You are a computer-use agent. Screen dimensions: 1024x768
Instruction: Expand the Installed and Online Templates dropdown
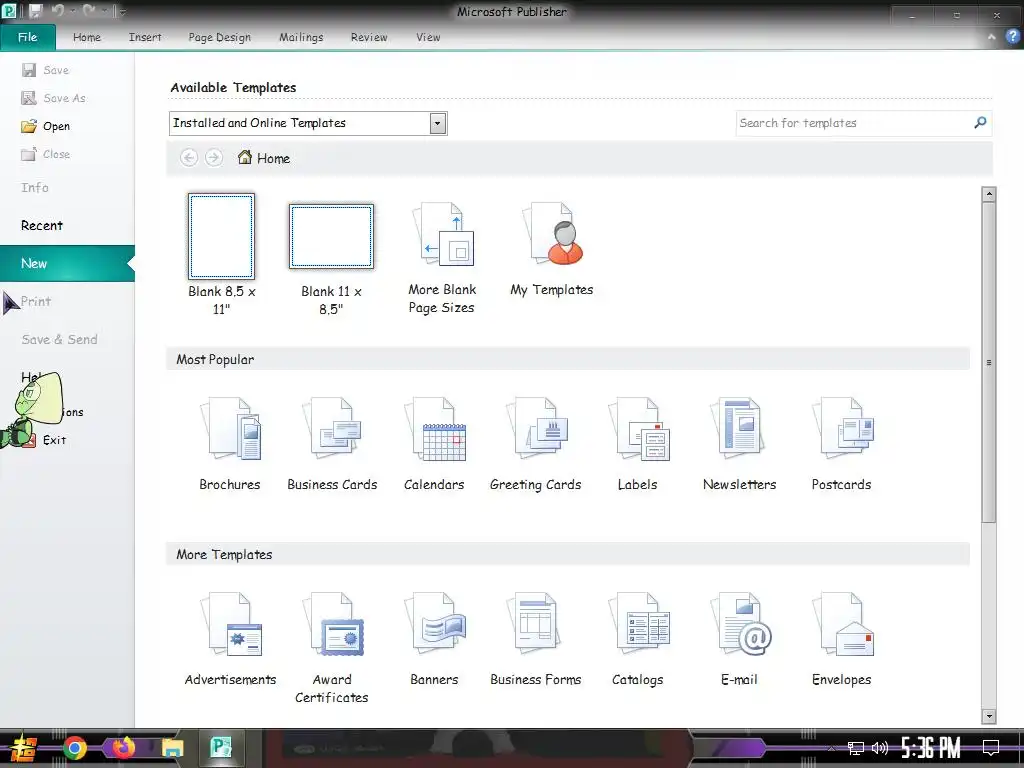438,123
